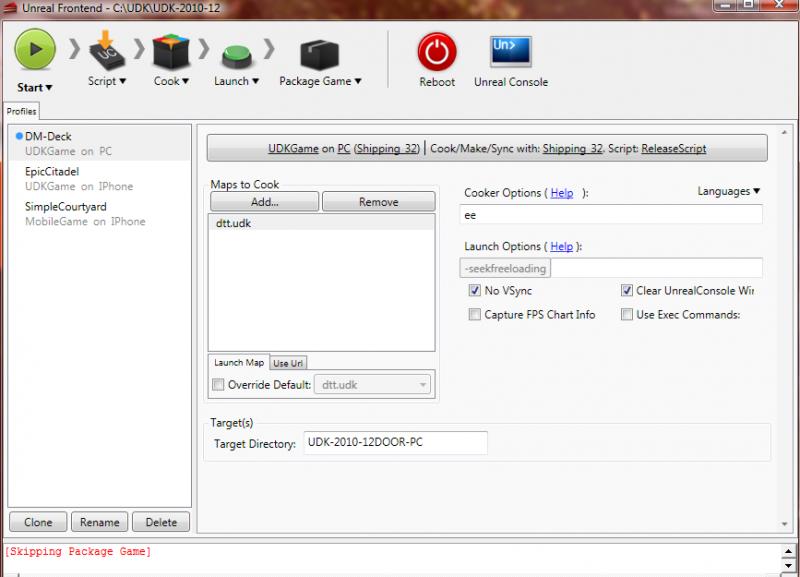Open the Start dropdown arrow
This screenshot has width=800, height=577.
pyautogui.click(x=49, y=88)
